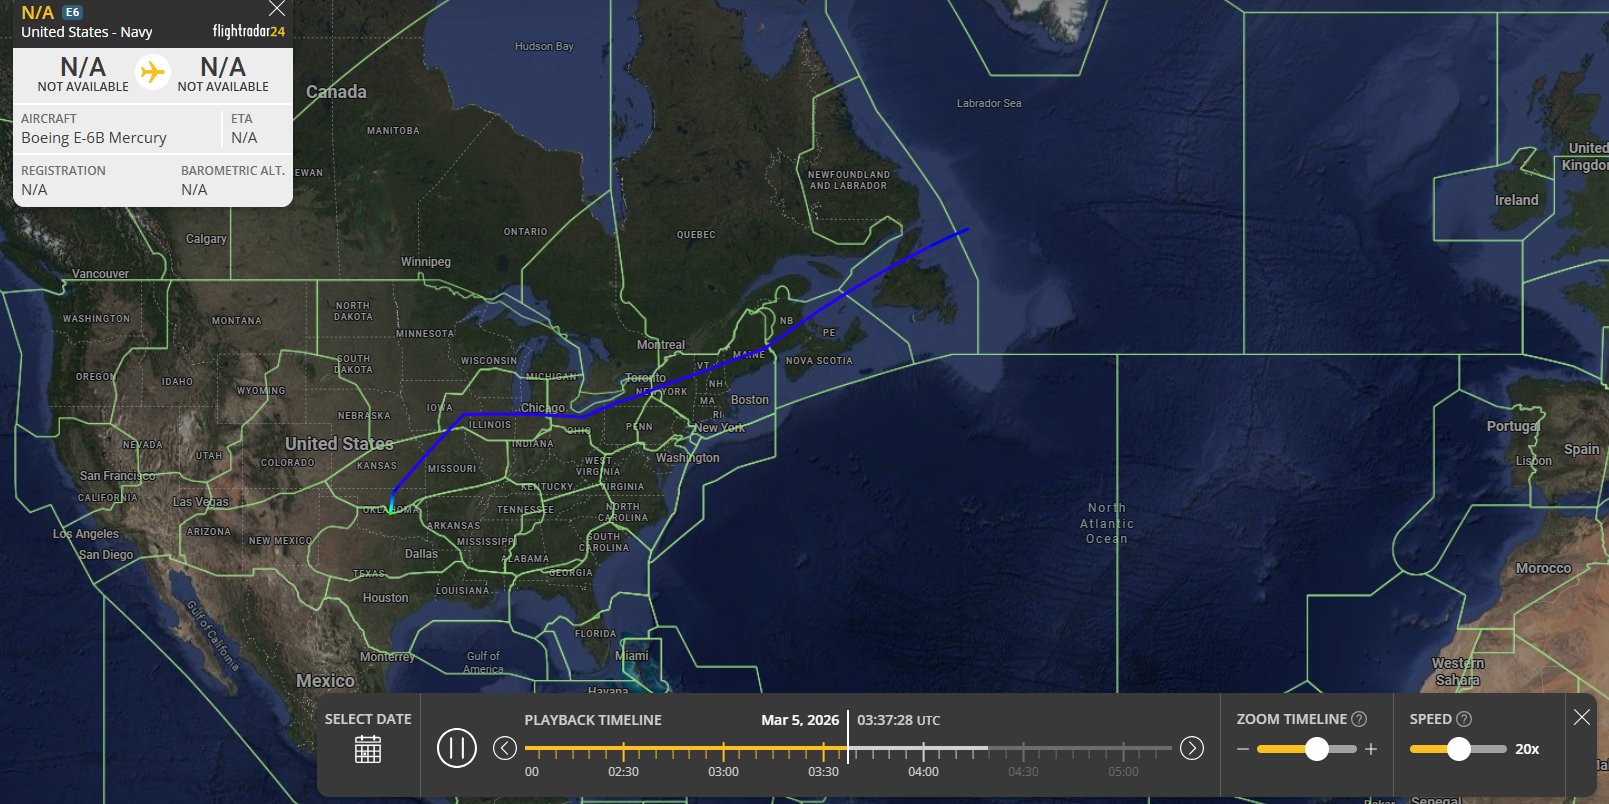
Task: Step the playback timeline backward with left arrow
Action: point(505,748)
